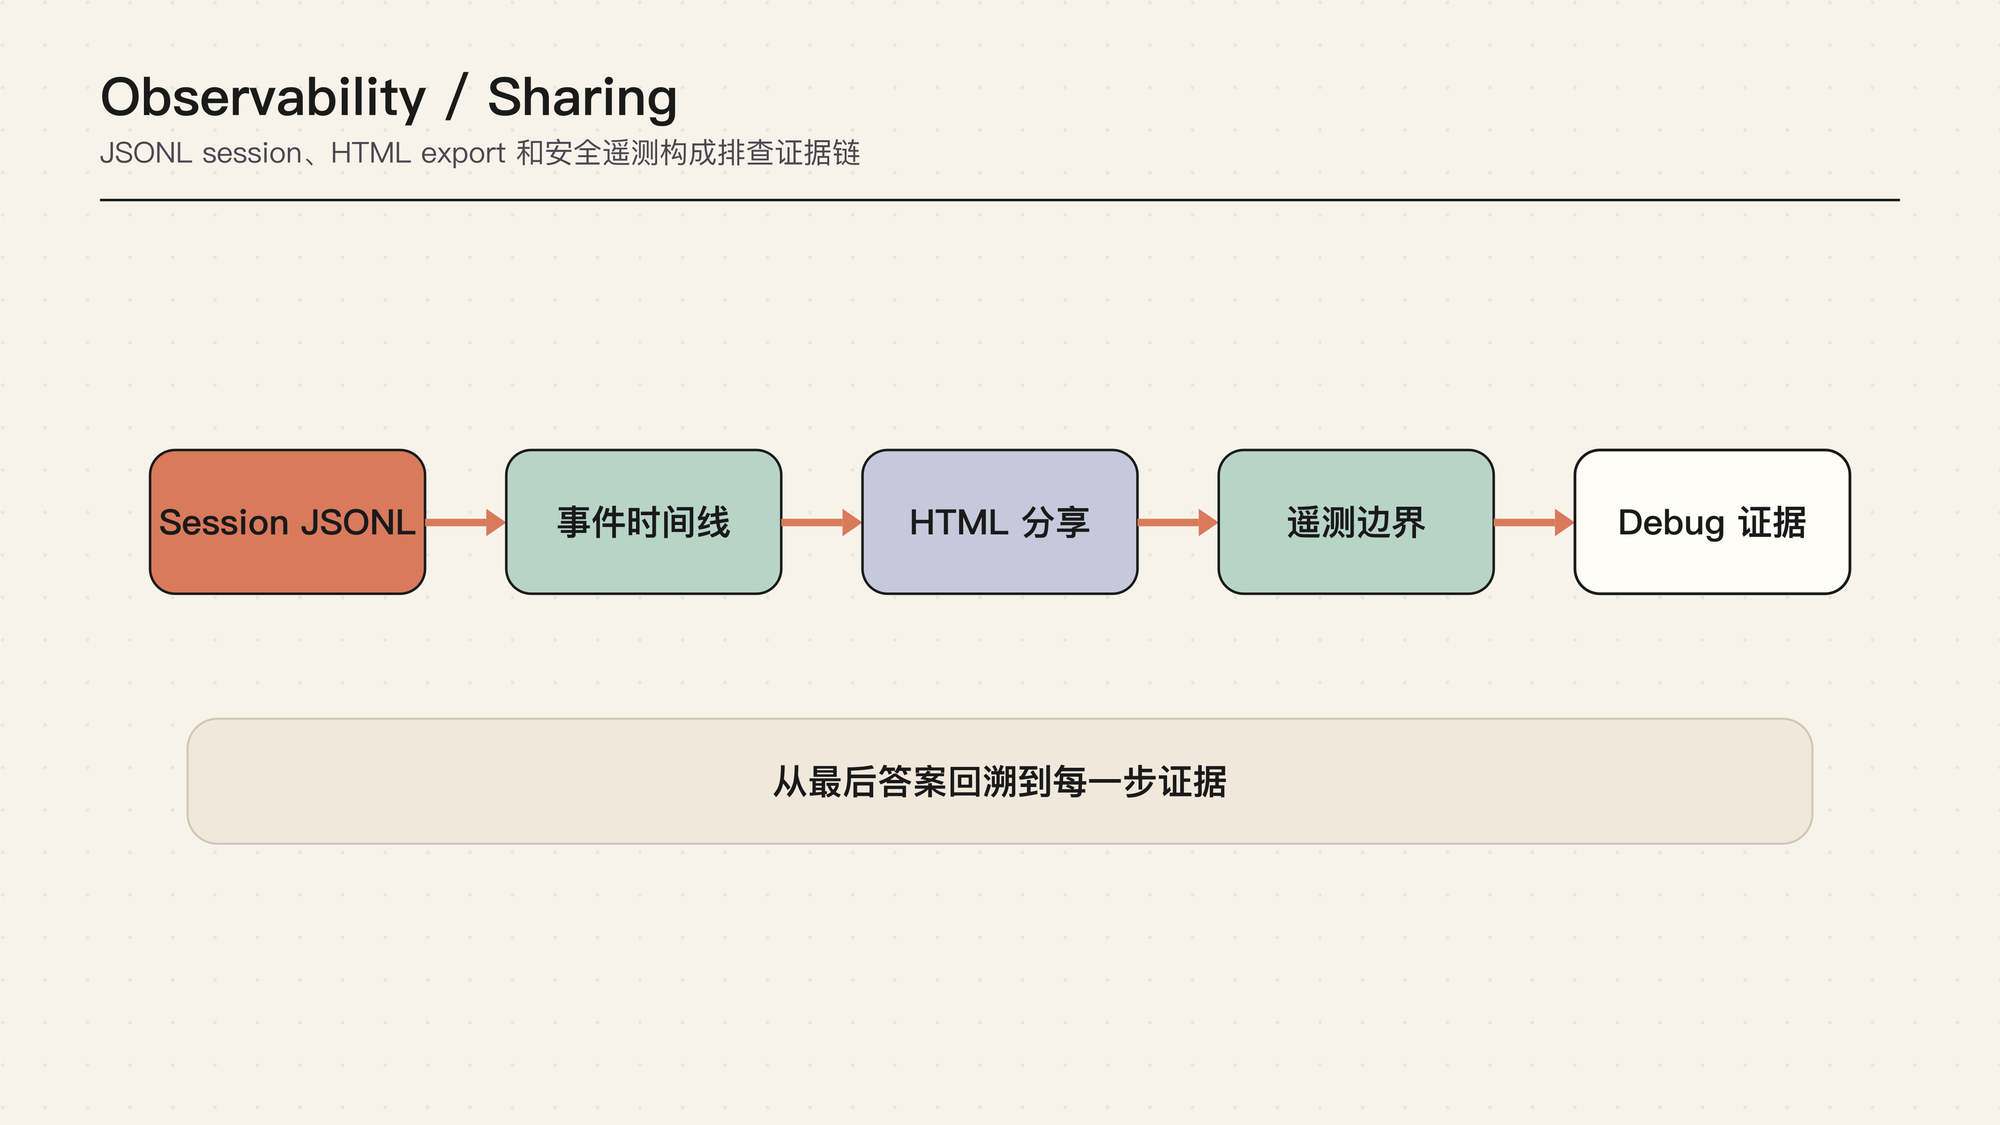2000x1125 pixels.
Task: Select the 遥测边界 box
Action: pos(1355,522)
